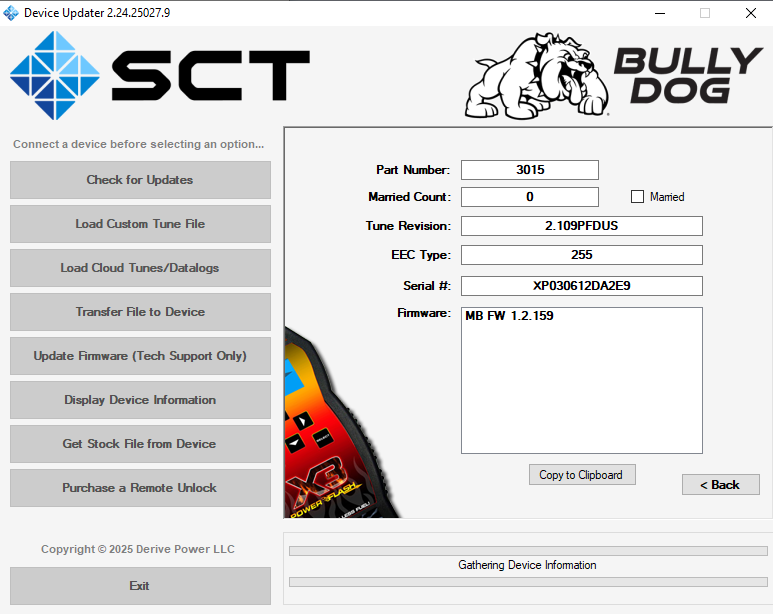Choose Transfer File to Device

(140, 312)
